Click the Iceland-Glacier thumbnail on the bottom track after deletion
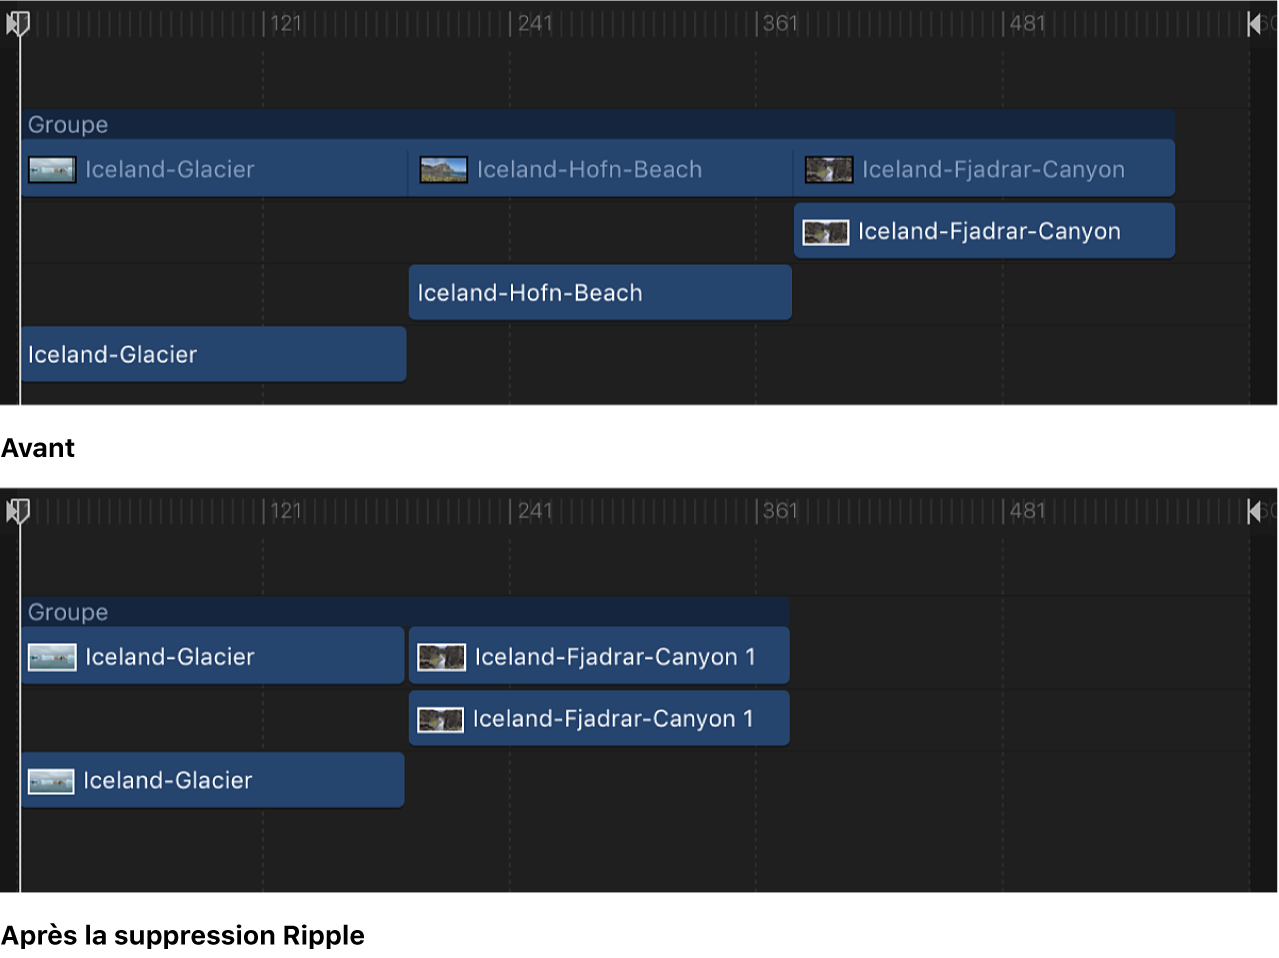 pyautogui.click(x=51, y=781)
